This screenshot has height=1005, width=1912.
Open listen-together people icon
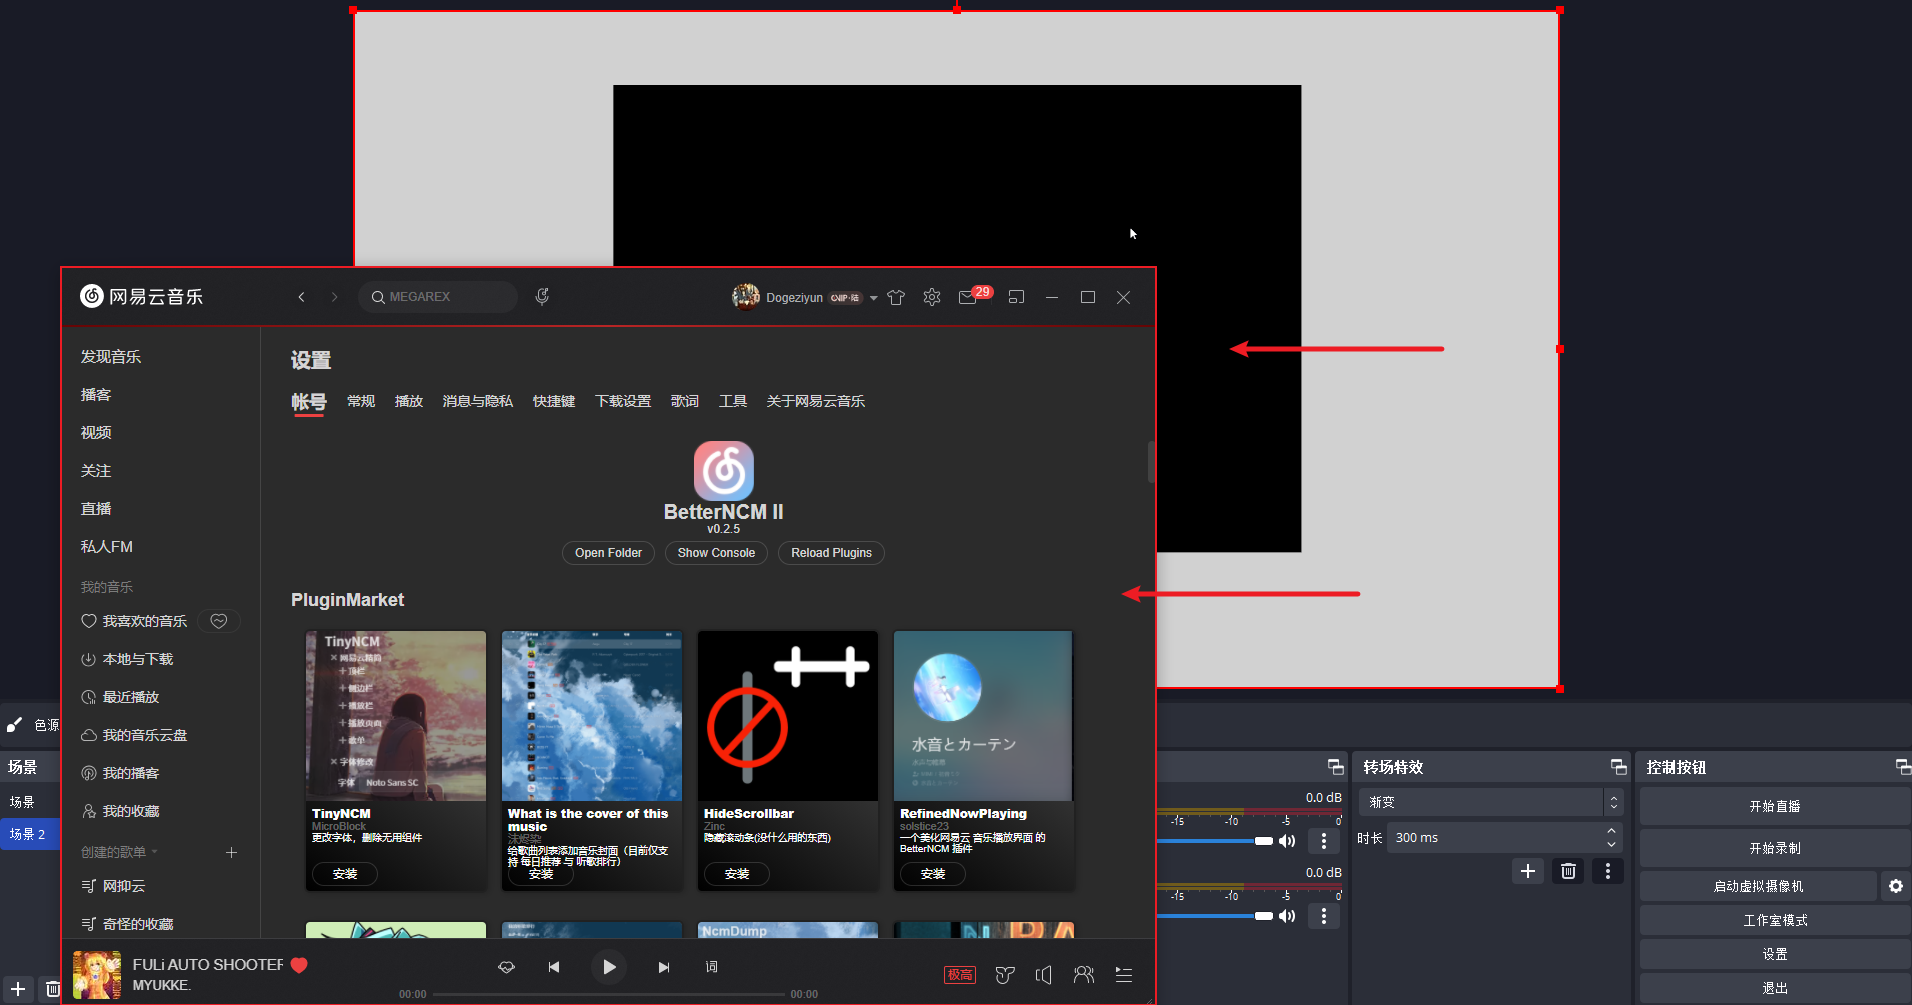(x=1084, y=975)
